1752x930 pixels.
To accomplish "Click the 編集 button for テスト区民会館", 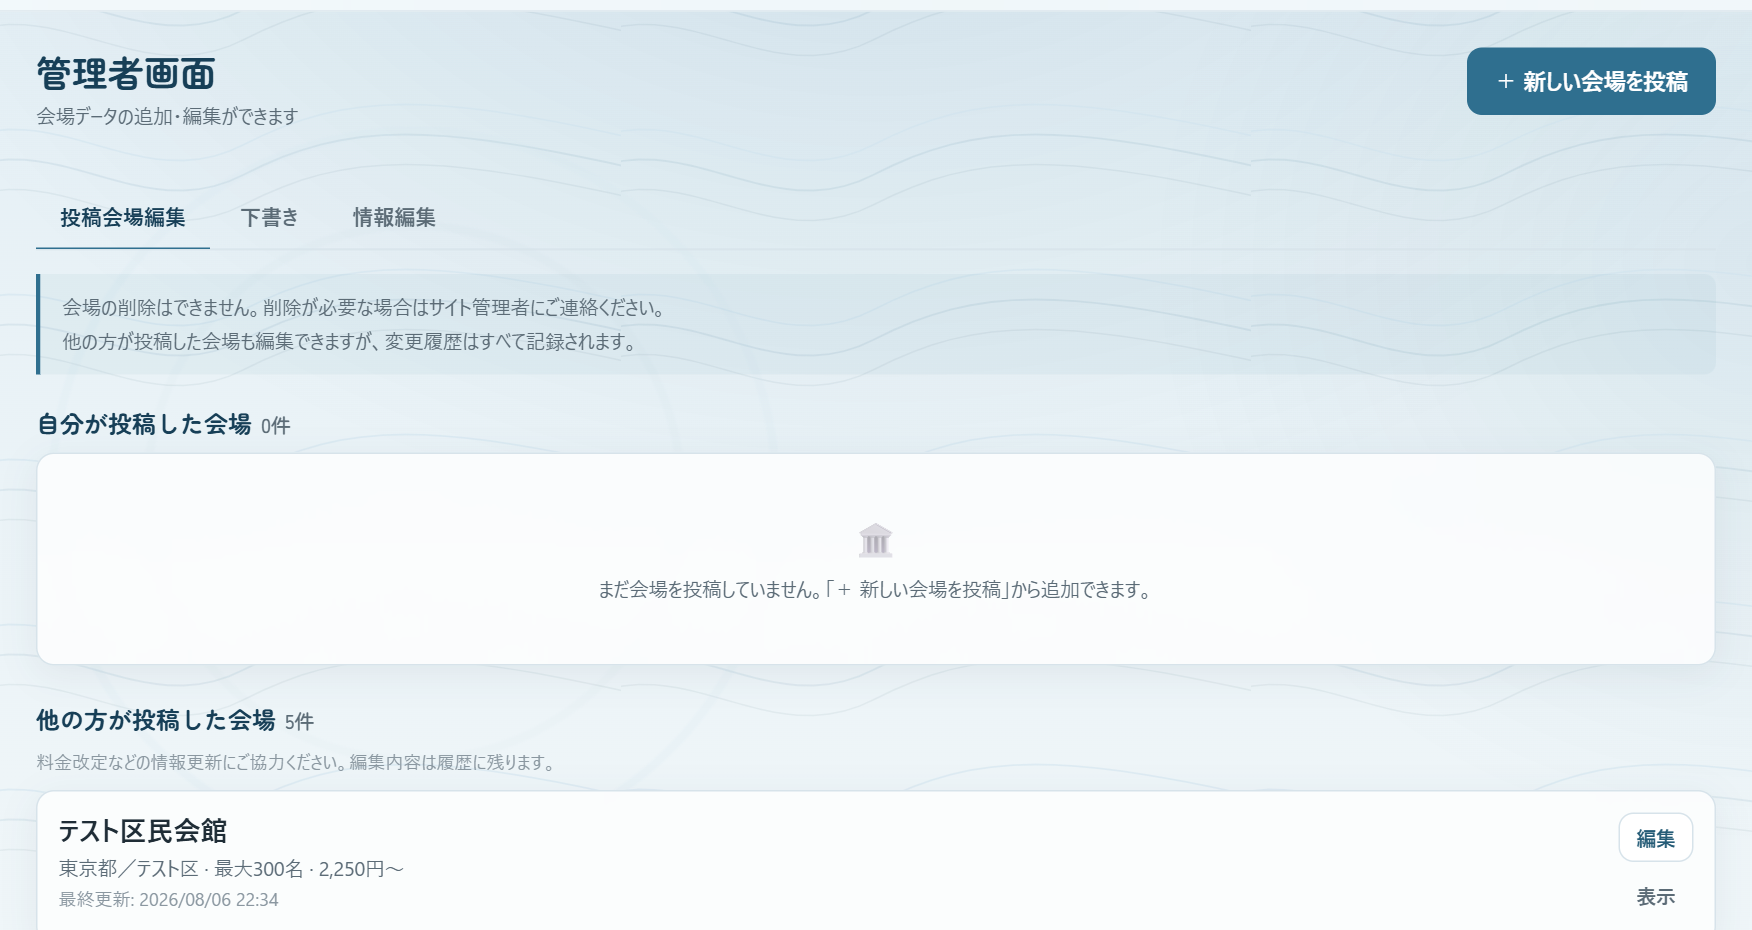I will pos(1656,838).
